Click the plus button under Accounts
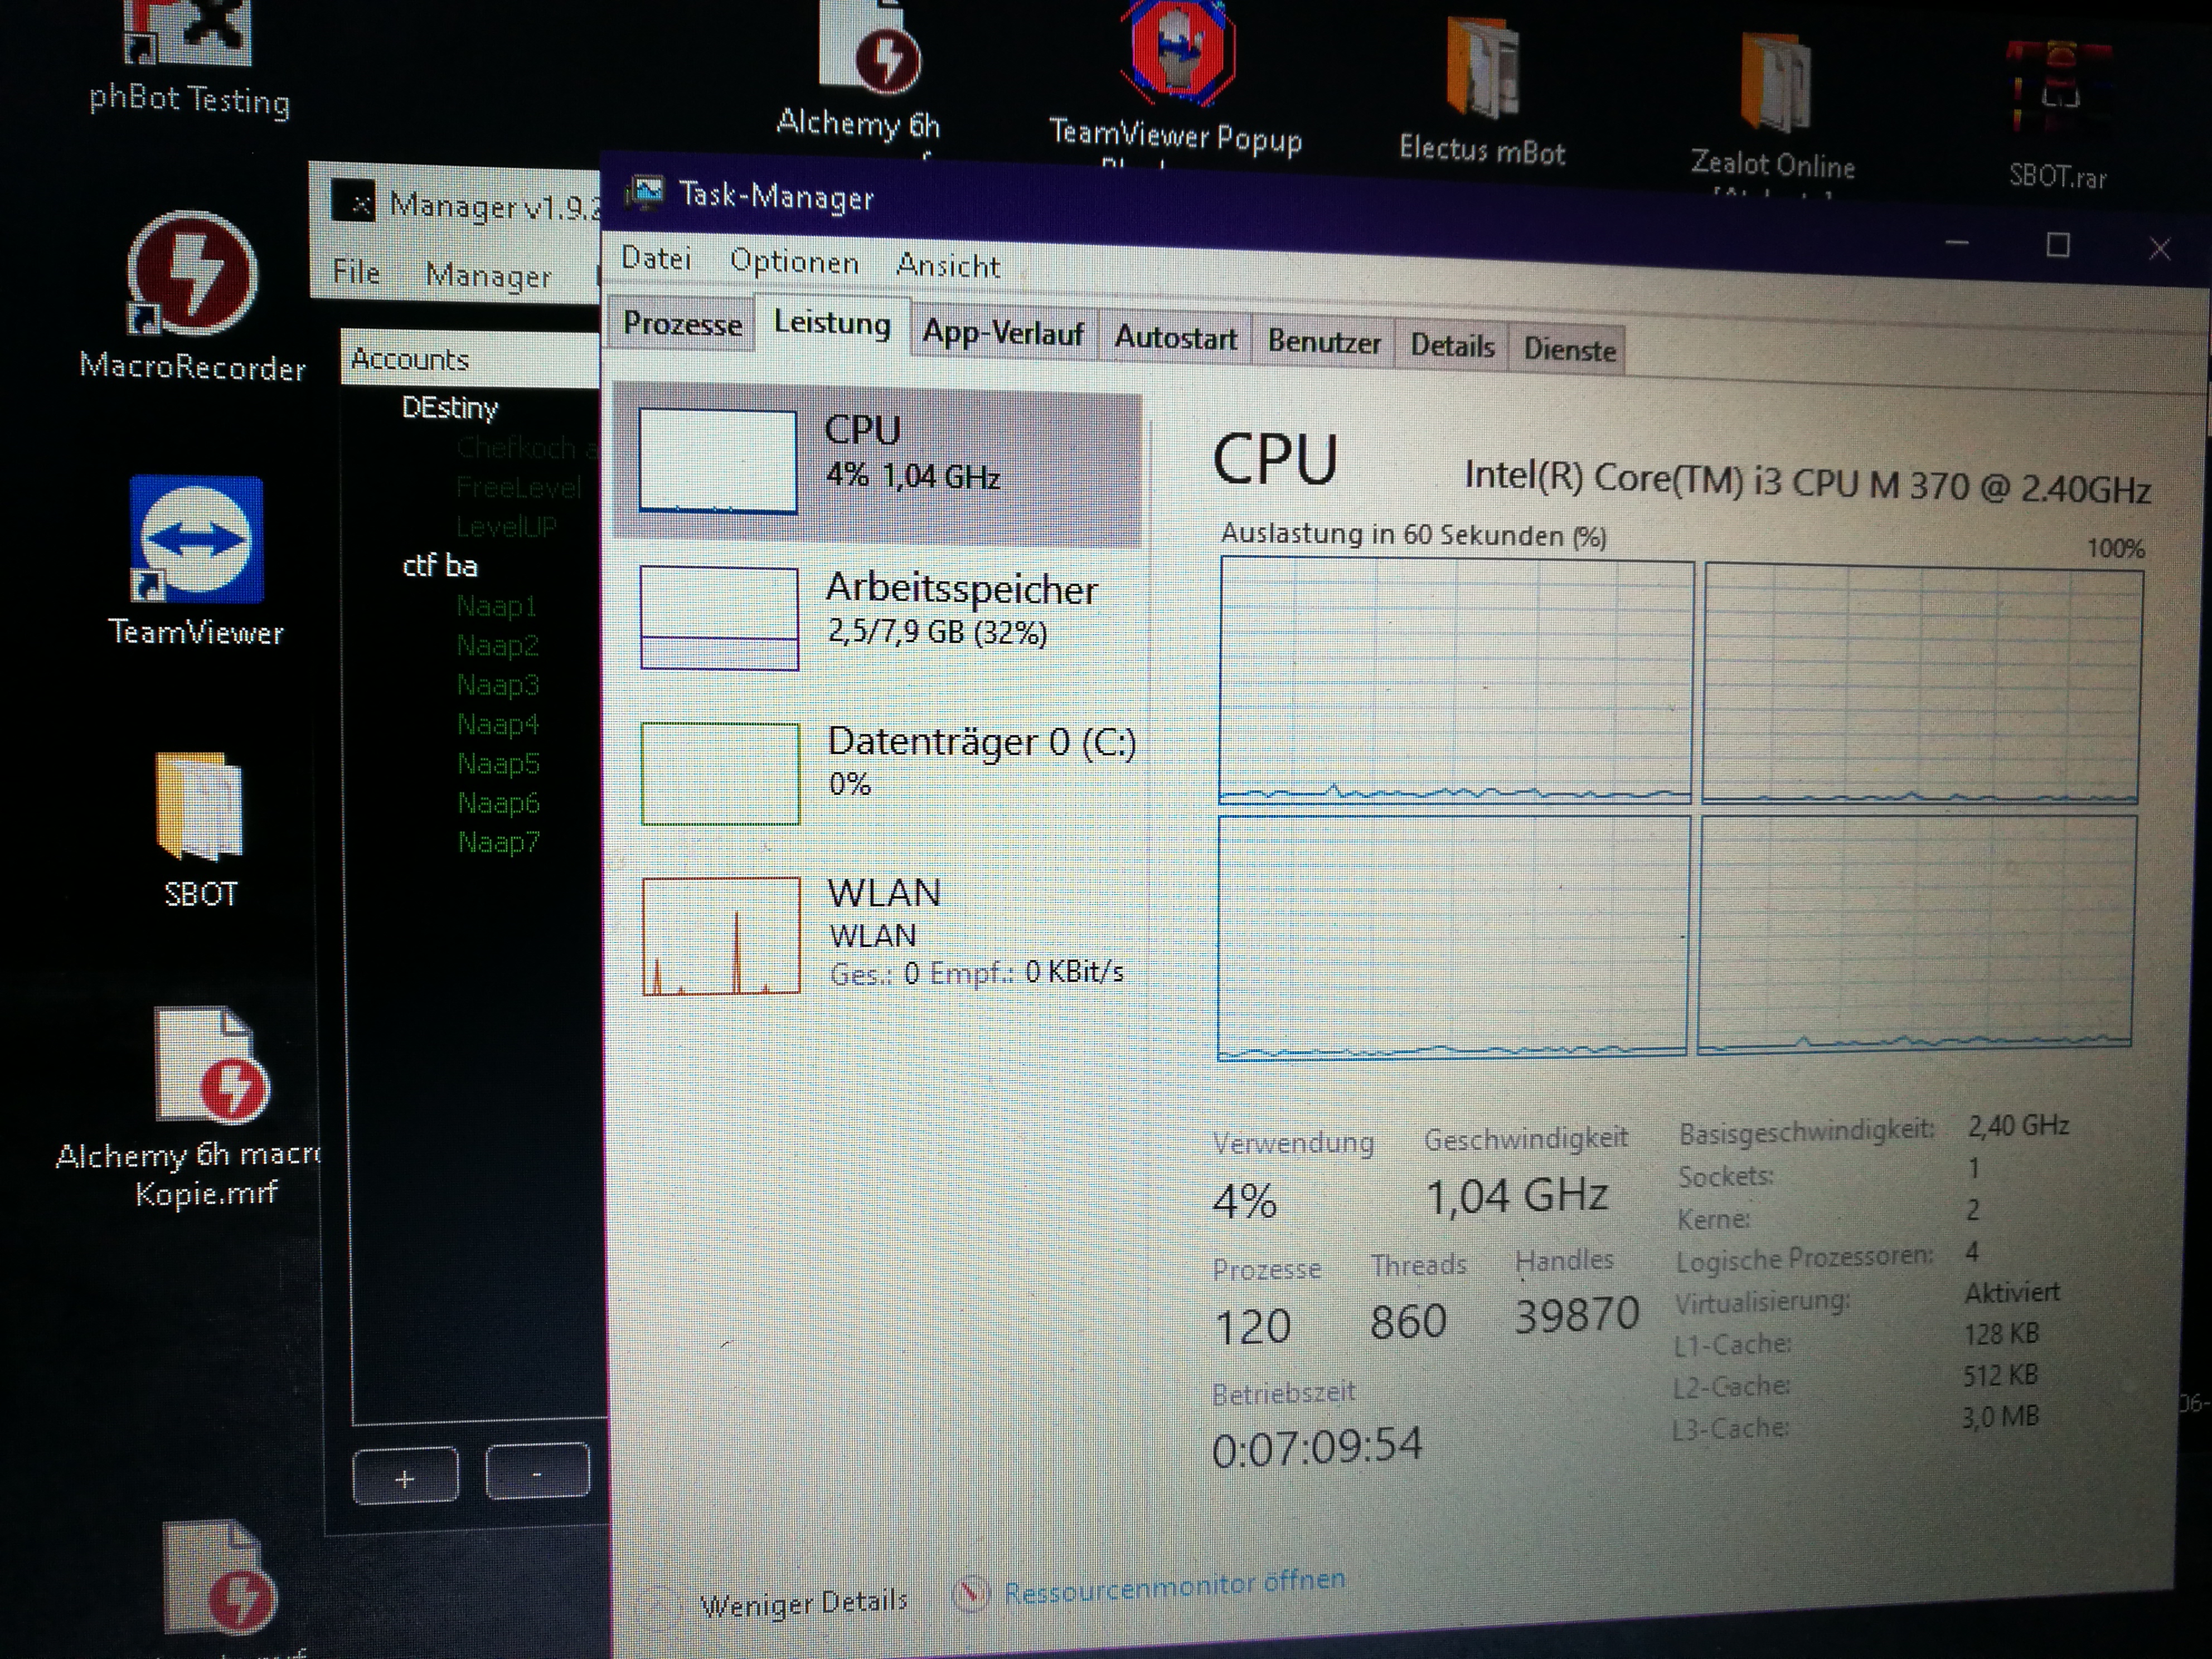The height and width of the screenshot is (1659, 2212). tap(405, 1478)
